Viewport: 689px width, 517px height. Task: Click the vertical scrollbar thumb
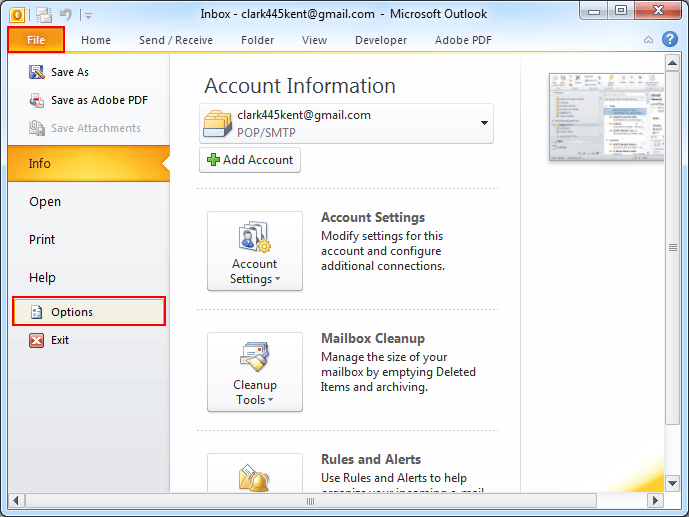click(x=672, y=248)
